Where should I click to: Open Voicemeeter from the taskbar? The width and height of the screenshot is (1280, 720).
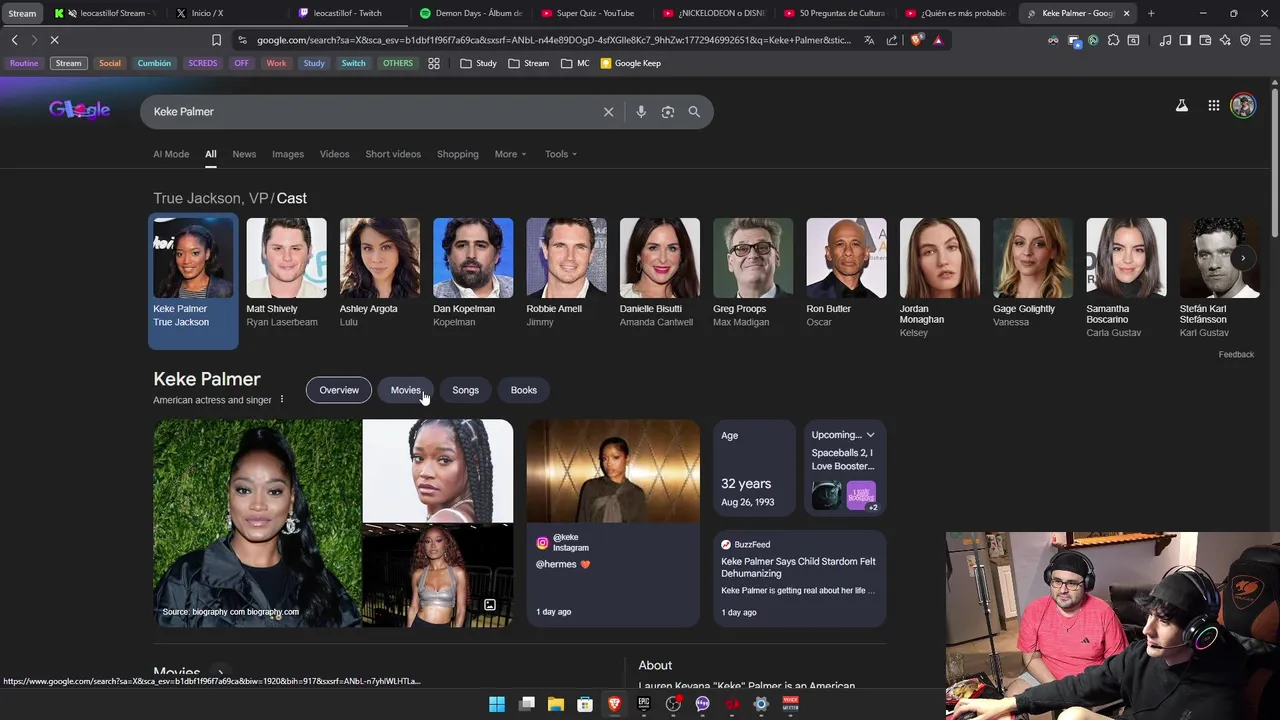(790, 704)
